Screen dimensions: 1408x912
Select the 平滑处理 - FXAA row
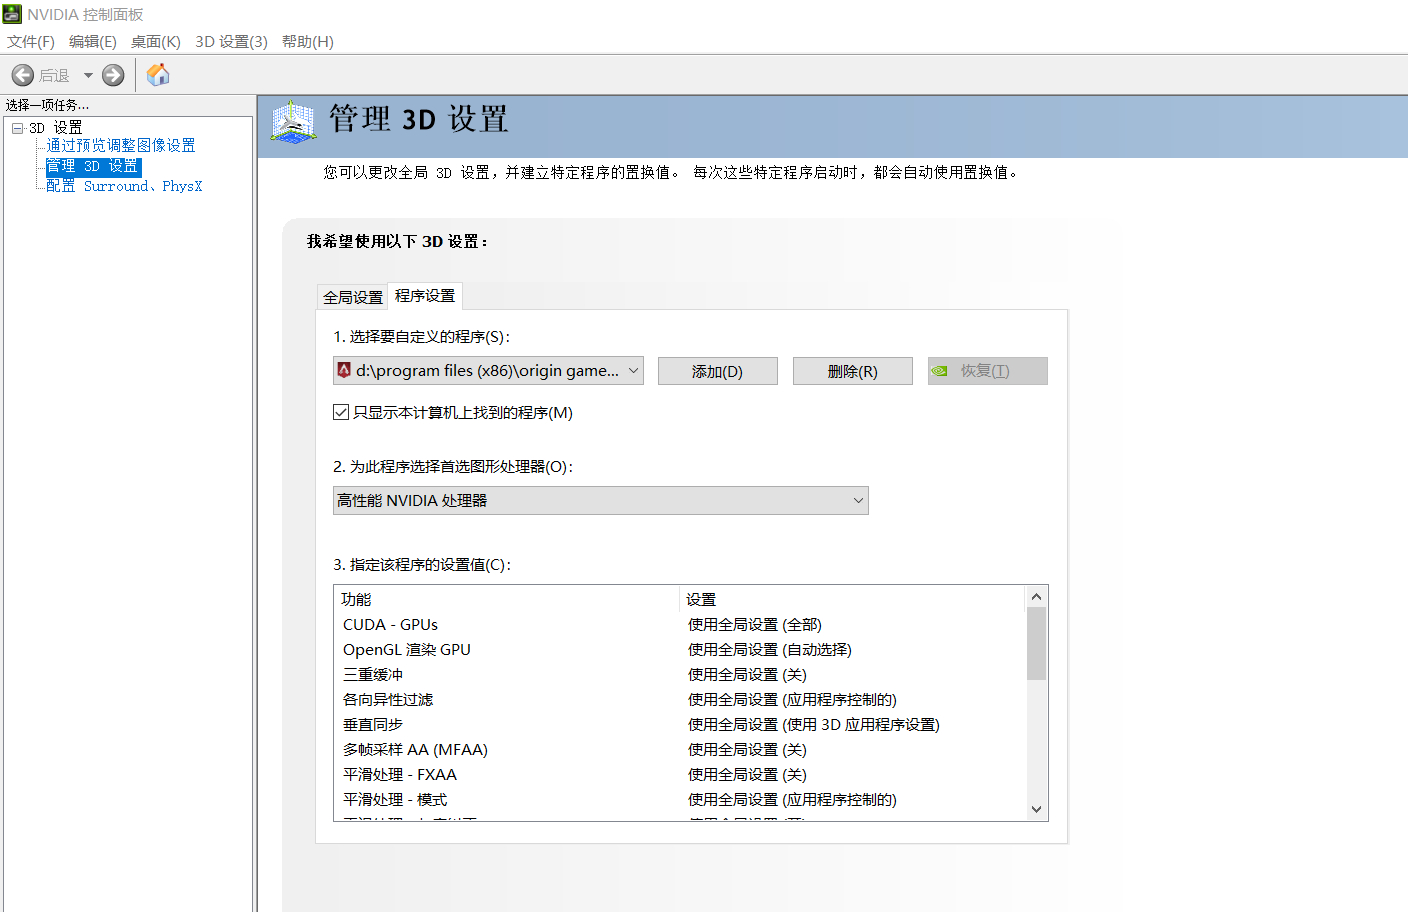680,775
